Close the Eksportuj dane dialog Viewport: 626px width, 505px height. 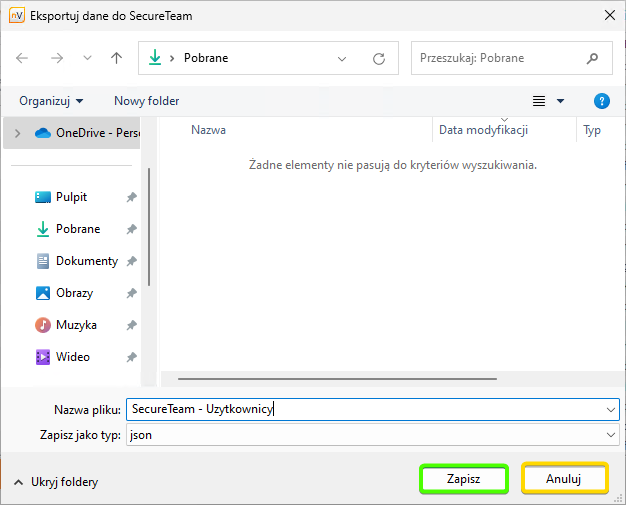coord(610,16)
